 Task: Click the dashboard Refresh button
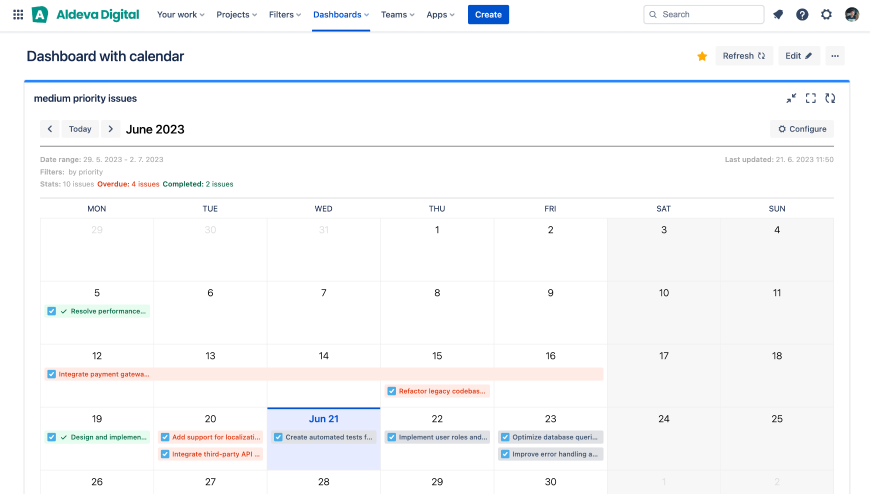(x=744, y=56)
